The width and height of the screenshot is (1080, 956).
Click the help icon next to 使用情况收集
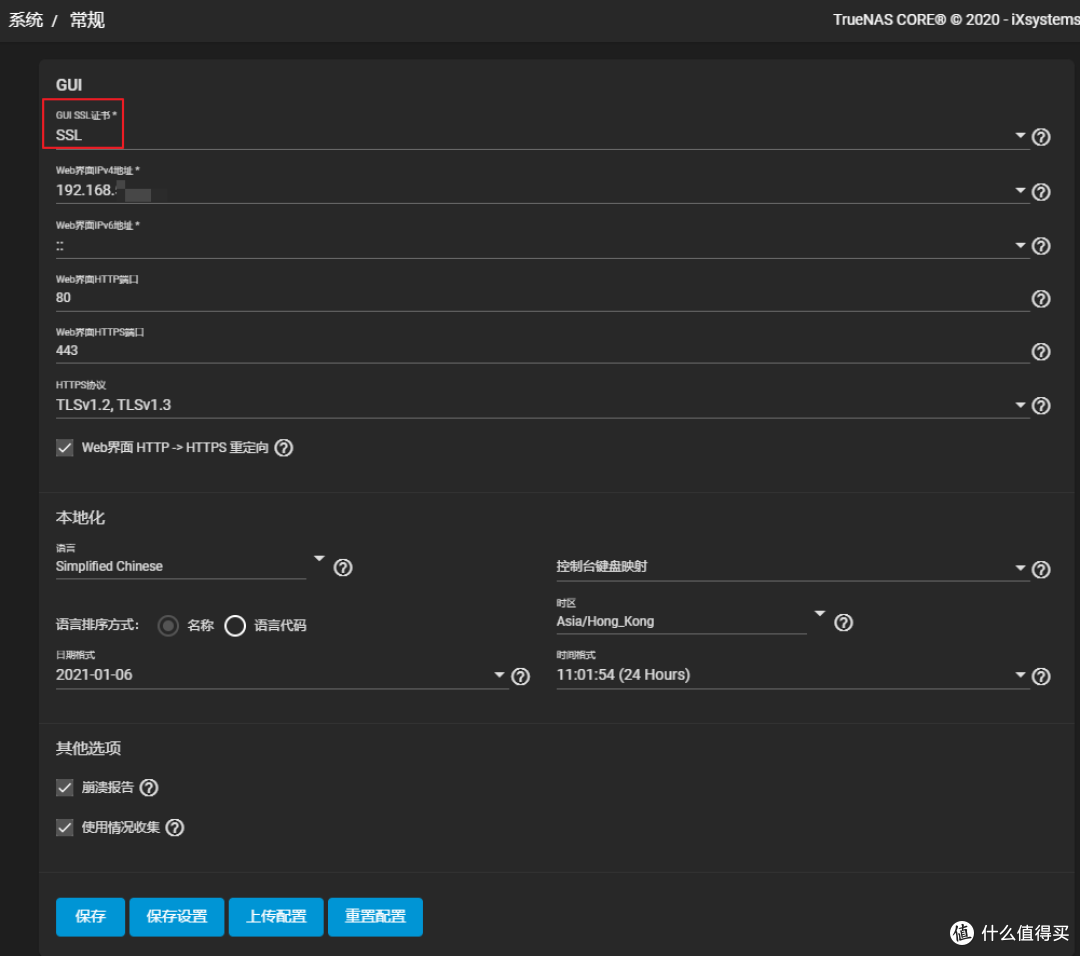(x=175, y=827)
